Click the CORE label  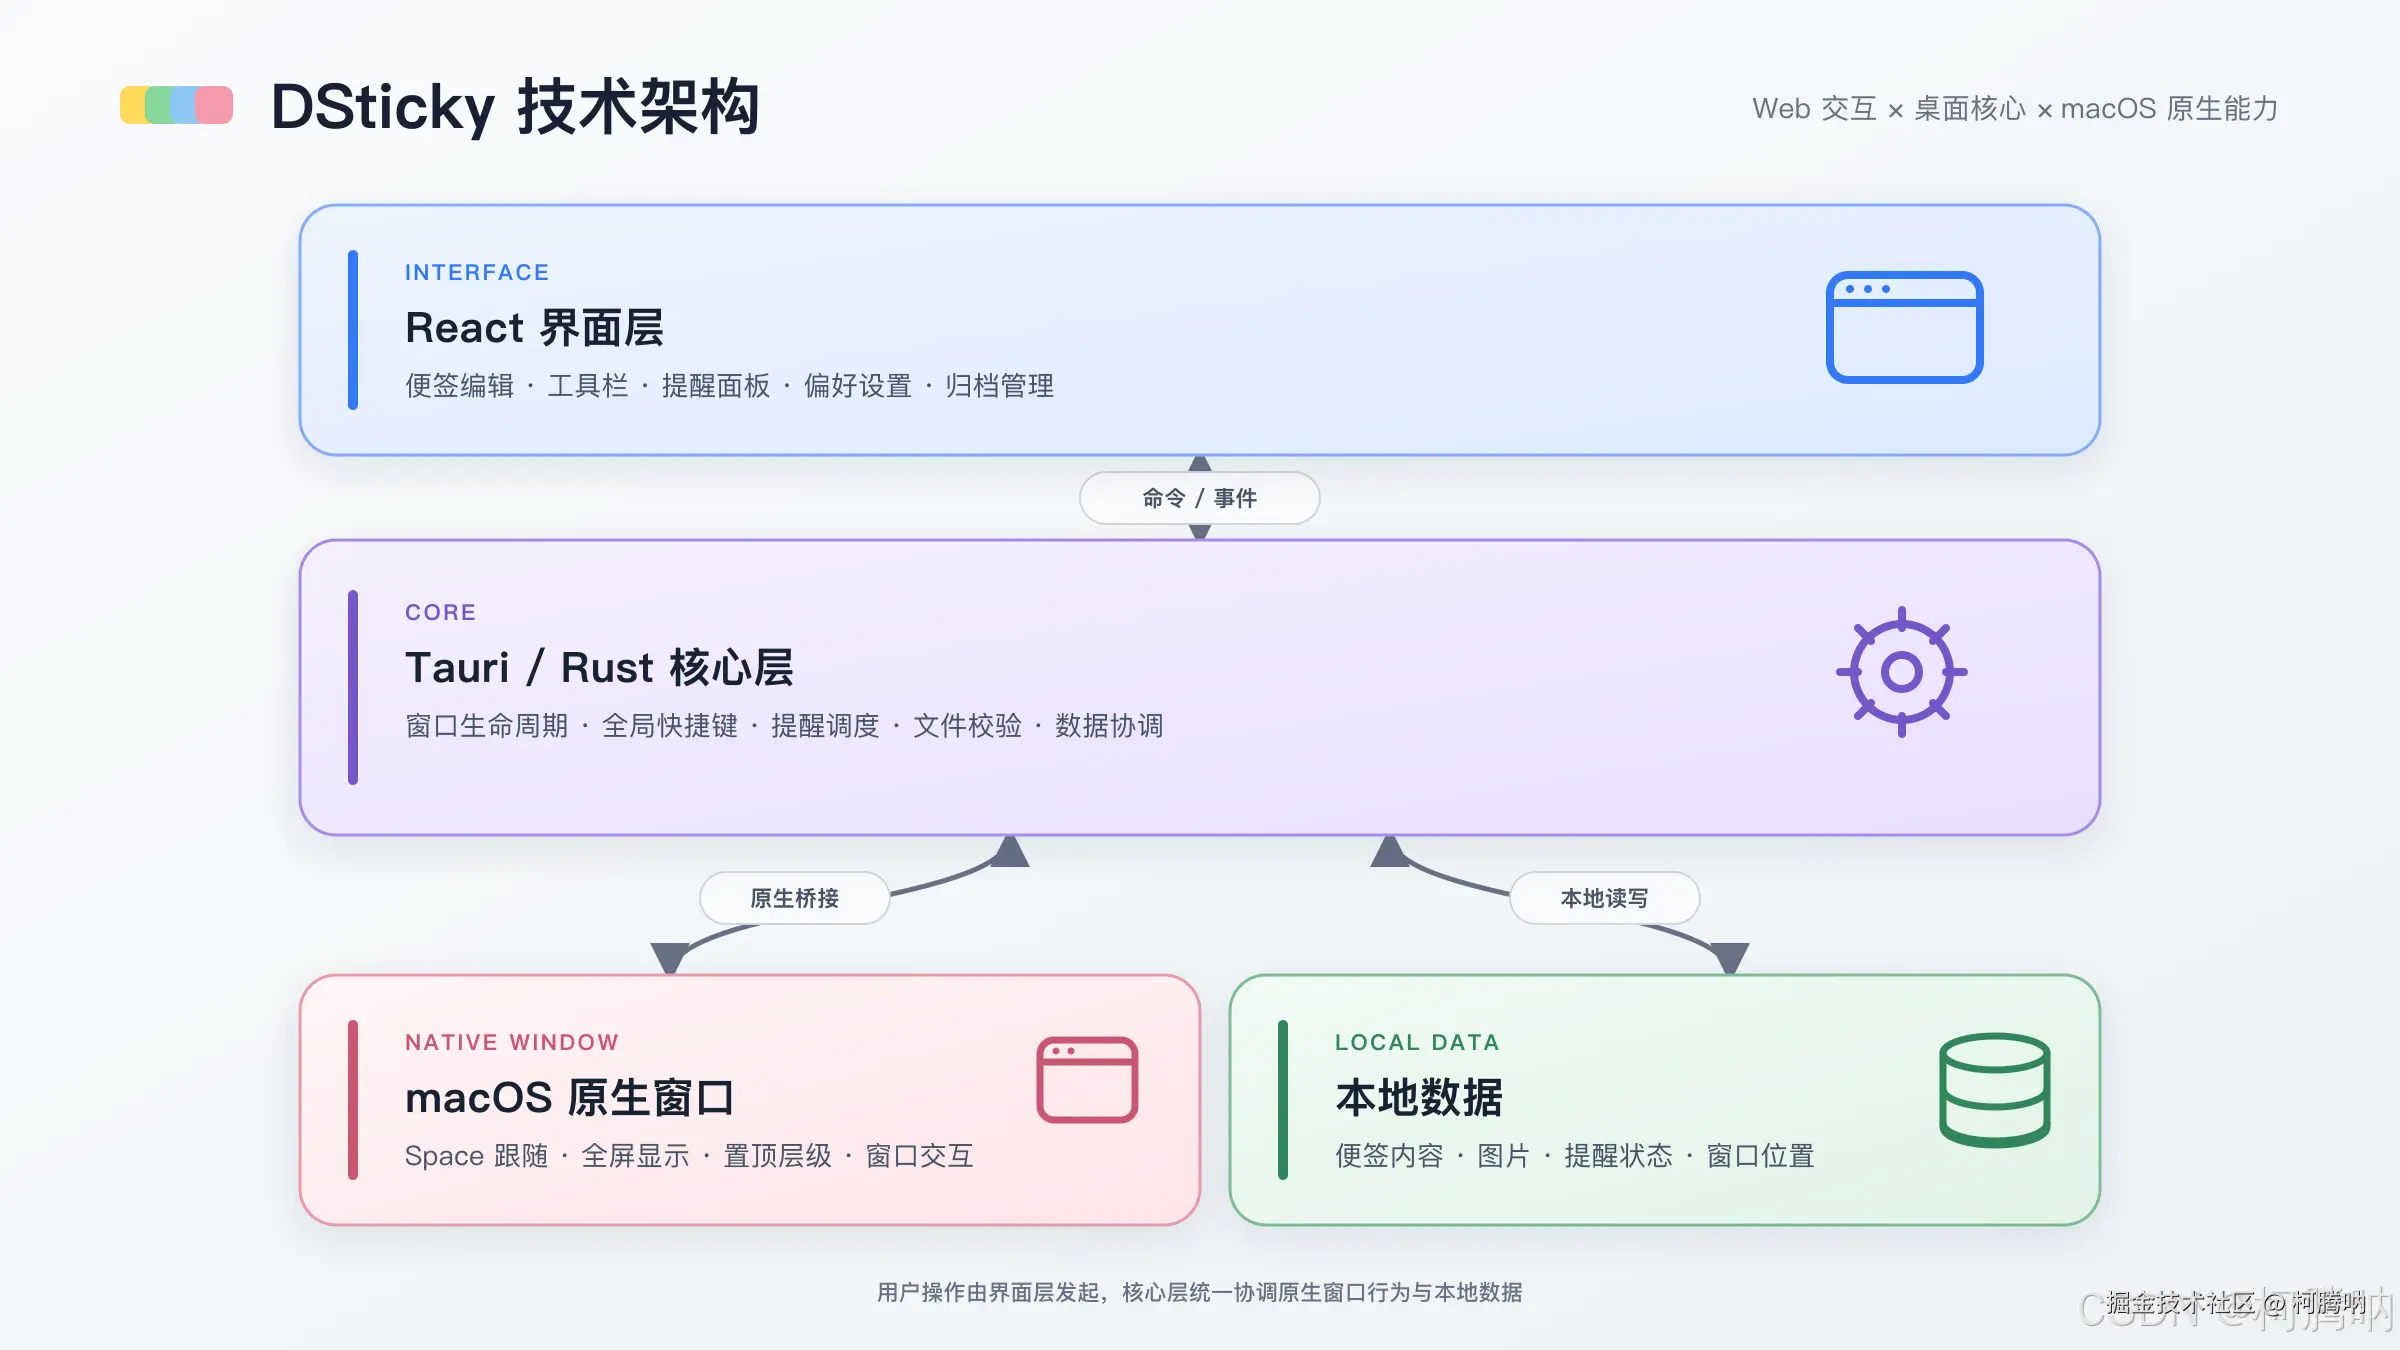(x=440, y=612)
